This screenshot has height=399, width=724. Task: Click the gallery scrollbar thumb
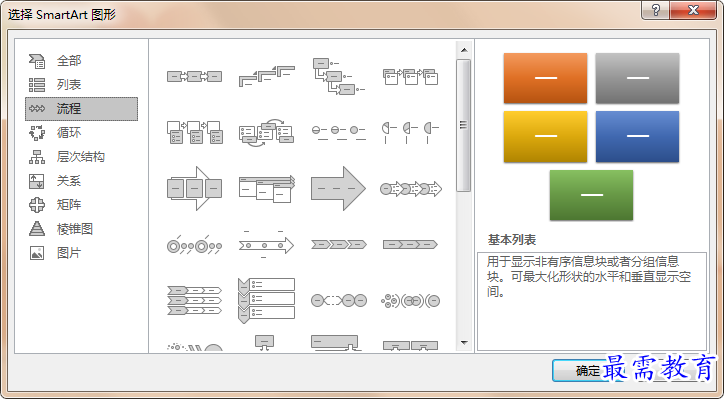coord(464,125)
